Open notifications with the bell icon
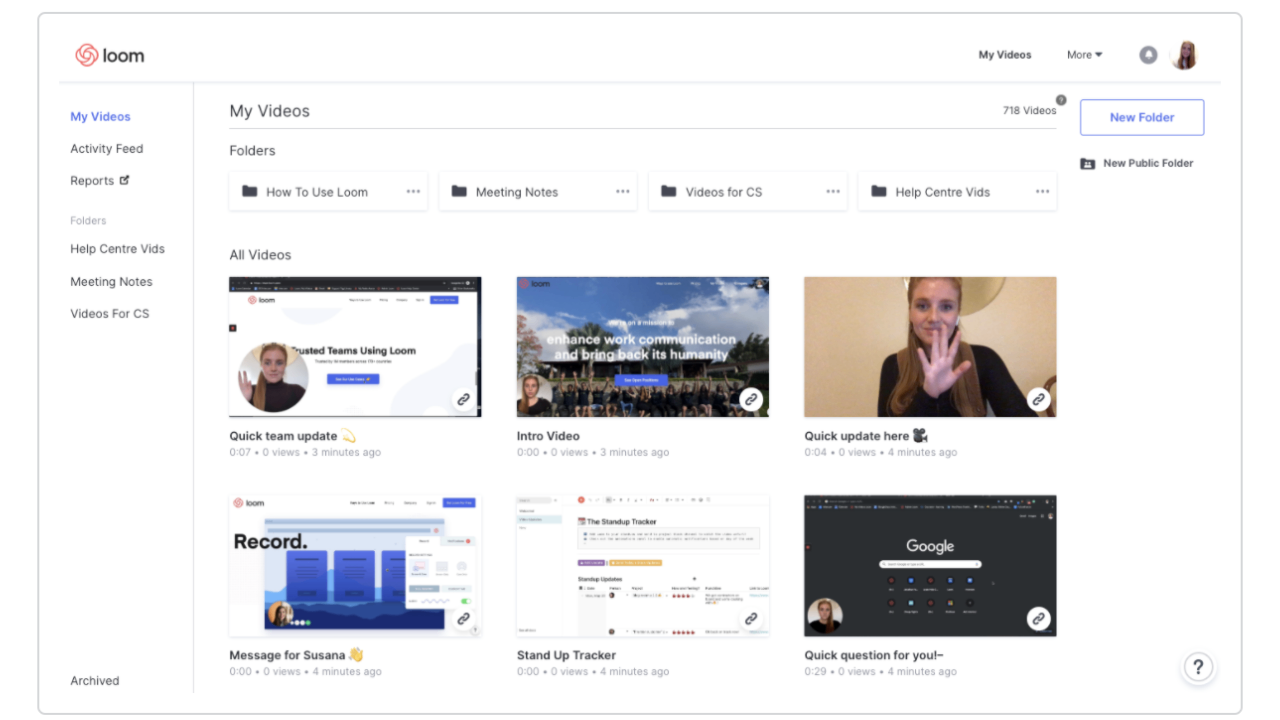This screenshot has height=720, width=1280. (1148, 55)
